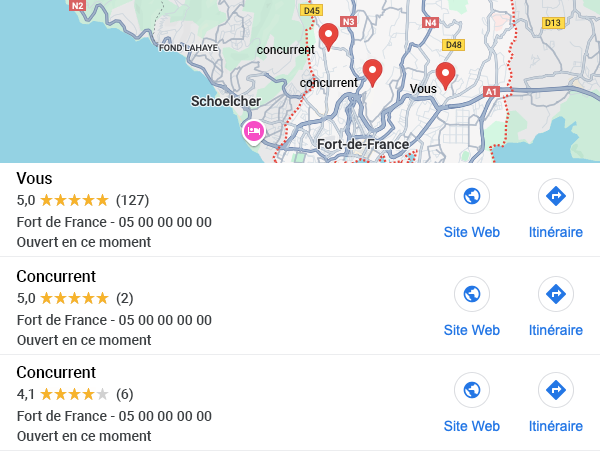This screenshot has width=600, height=454.
Task: Click the northern concurrent map pin near D45
Action: tap(328, 36)
